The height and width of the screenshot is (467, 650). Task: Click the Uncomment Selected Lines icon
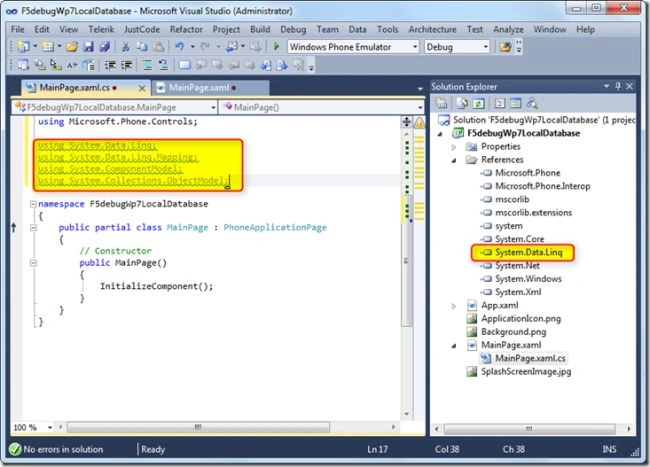[x=163, y=65]
